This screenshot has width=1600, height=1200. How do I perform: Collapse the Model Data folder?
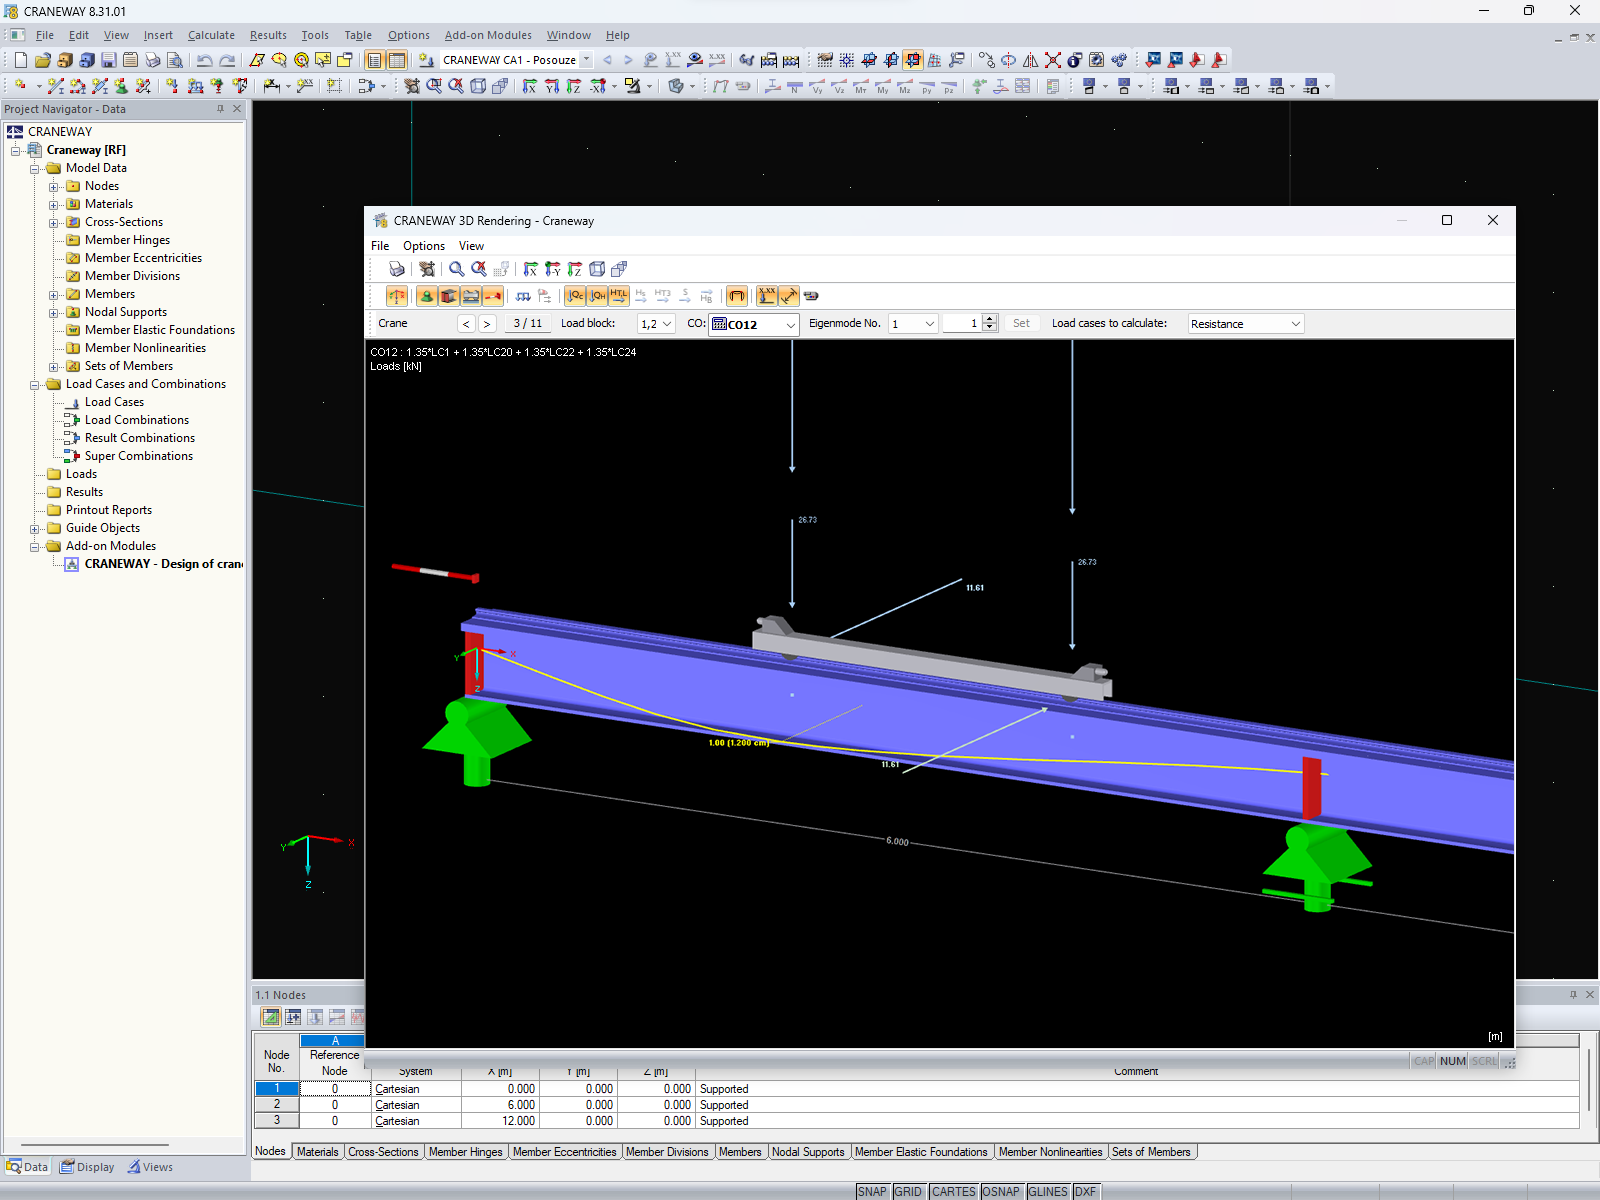pos(35,169)
